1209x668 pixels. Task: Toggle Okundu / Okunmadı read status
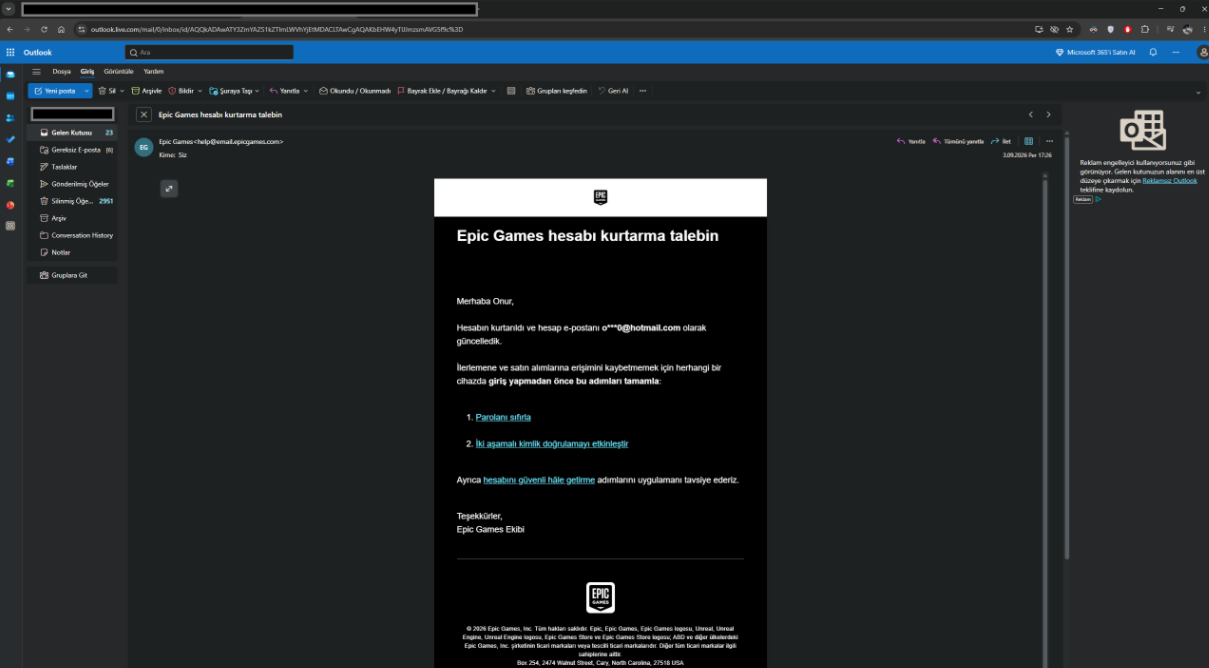click(x=355, y=91)
